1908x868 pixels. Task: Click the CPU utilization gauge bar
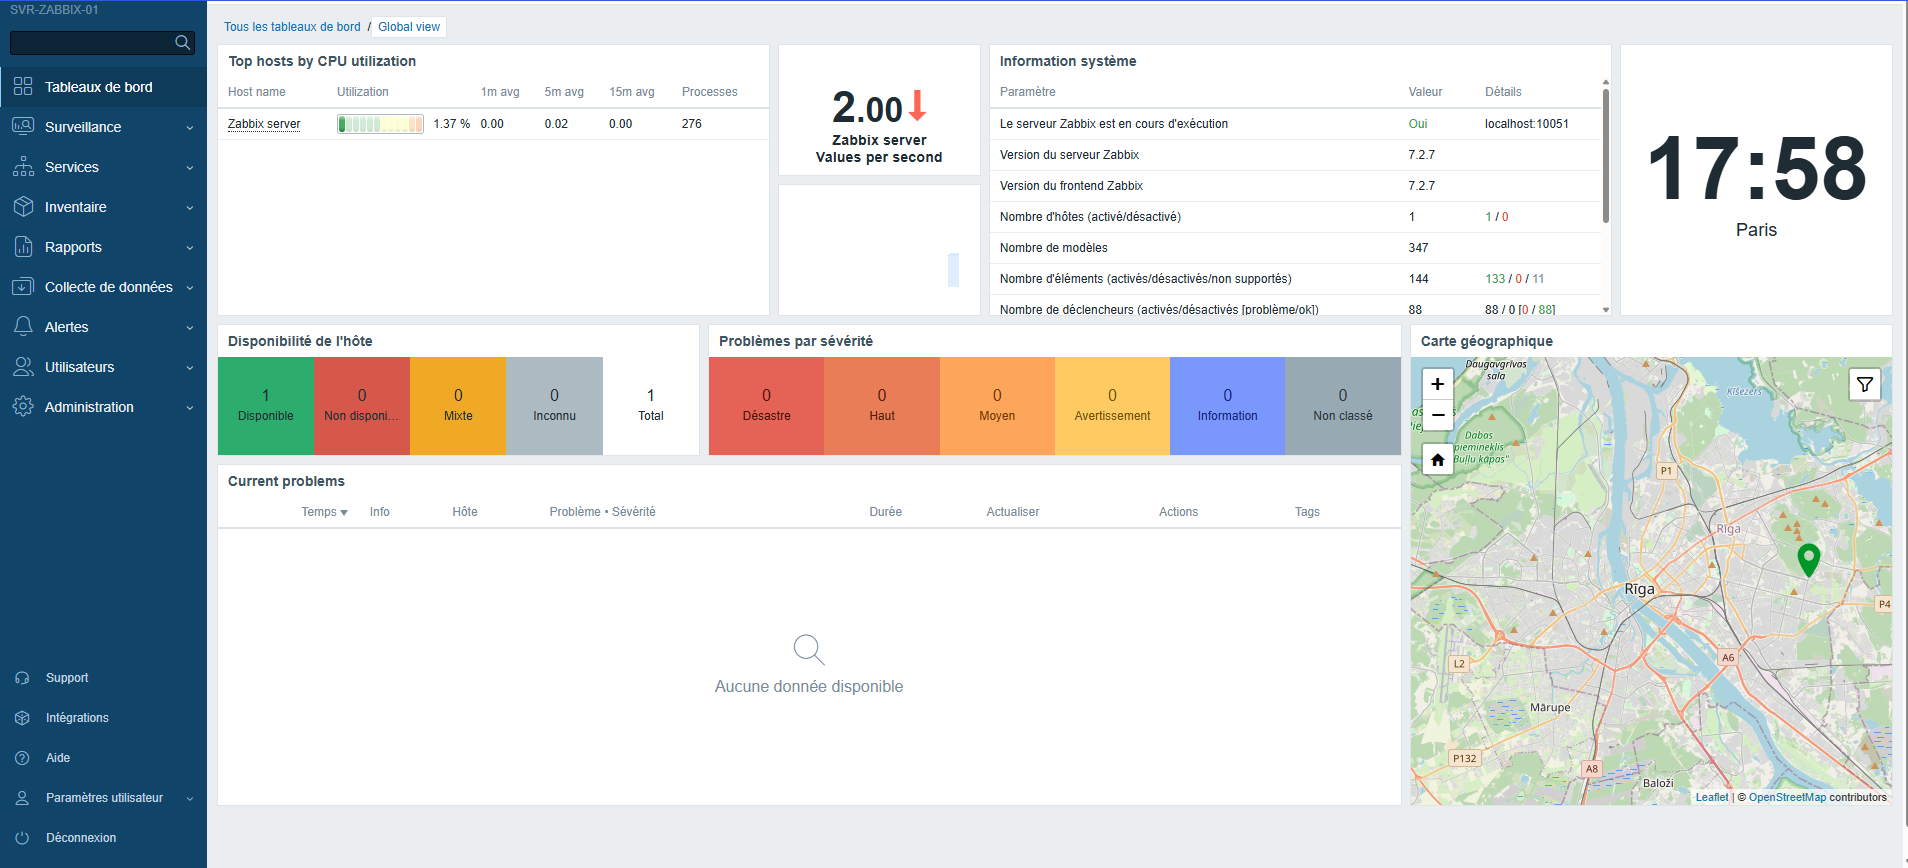(x=380, y=124)
